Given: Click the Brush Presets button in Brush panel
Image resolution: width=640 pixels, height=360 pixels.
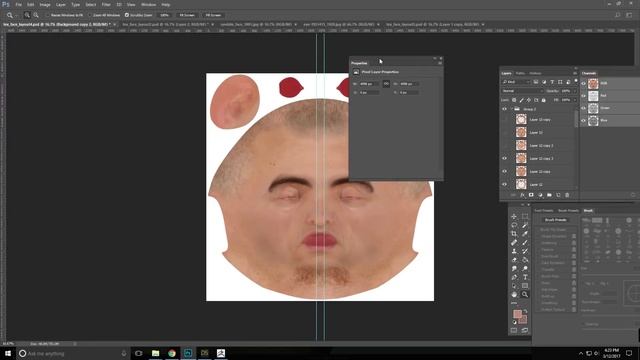Looking at the screenshot, I should click(x=556, y=220).
